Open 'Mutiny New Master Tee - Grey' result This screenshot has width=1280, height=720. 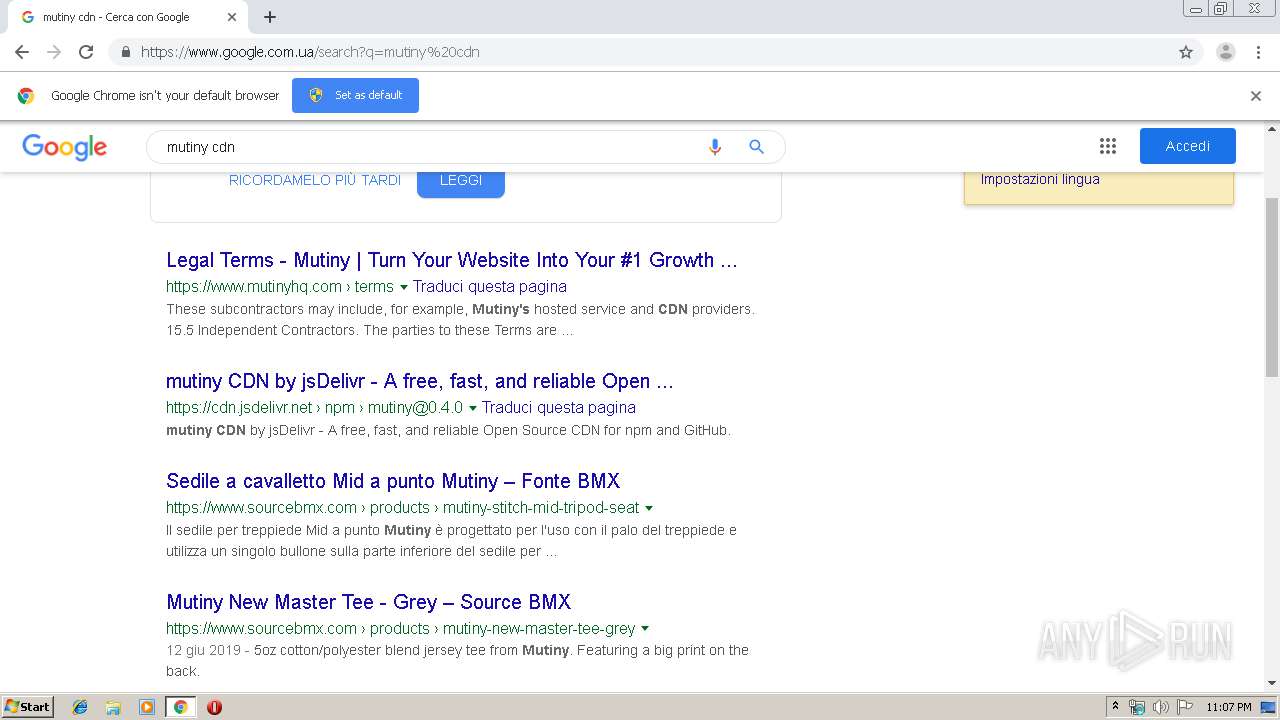click(369, 602)
